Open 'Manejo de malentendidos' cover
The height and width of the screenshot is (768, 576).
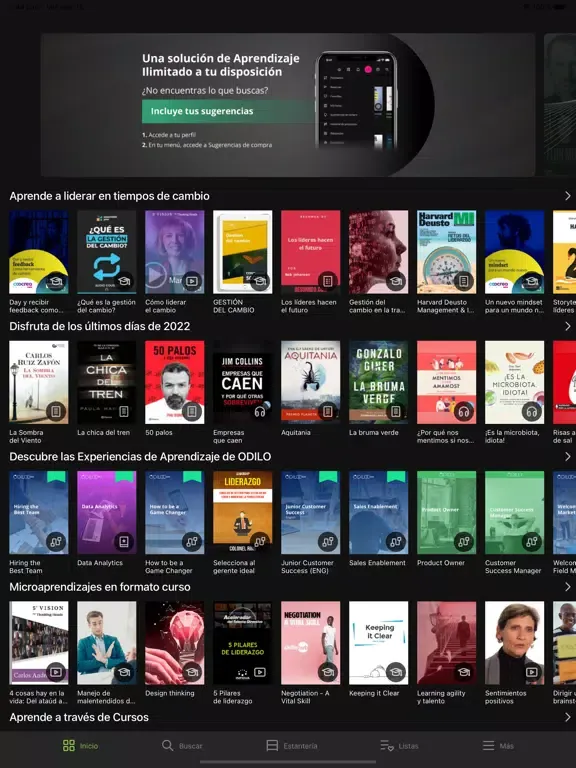tap(107, 643)
